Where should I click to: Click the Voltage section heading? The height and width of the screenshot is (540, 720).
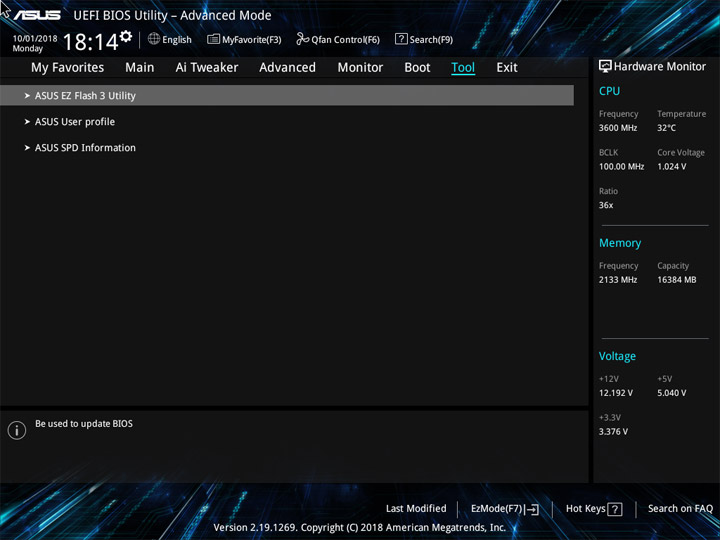(617, 356)
